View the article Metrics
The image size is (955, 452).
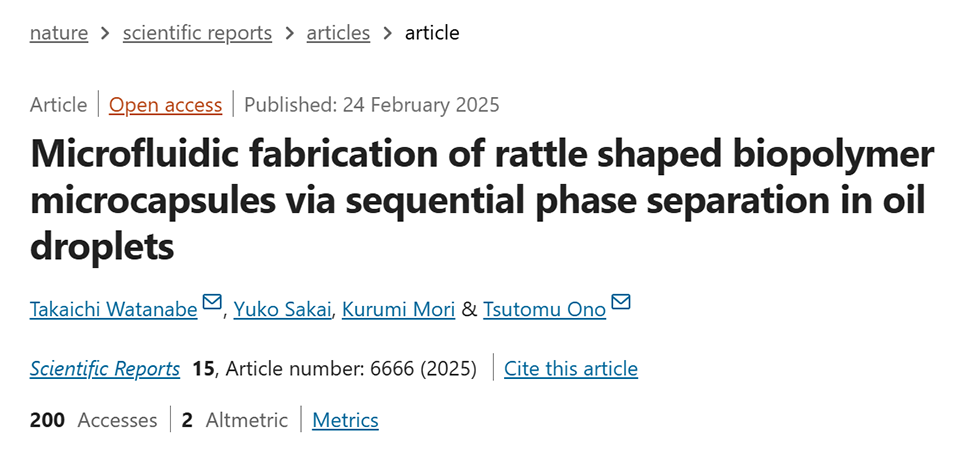pos(345,420)
